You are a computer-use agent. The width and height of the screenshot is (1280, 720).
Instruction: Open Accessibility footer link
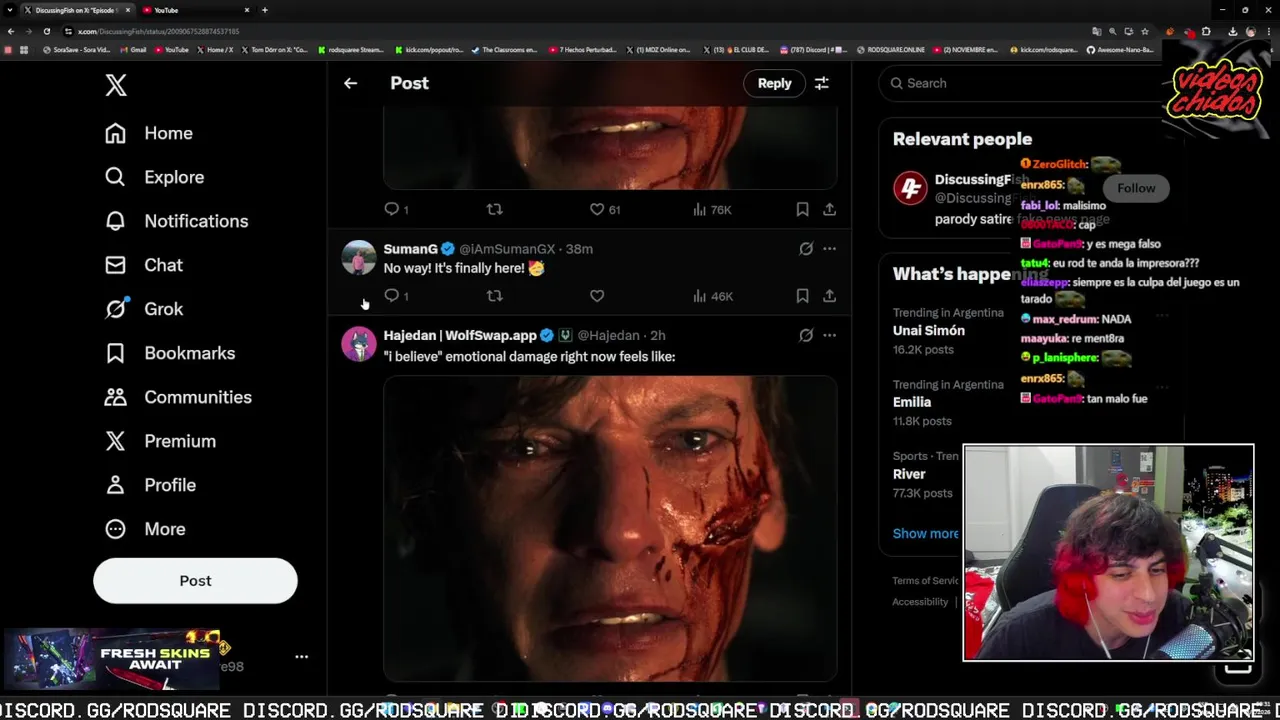point(920,602)
